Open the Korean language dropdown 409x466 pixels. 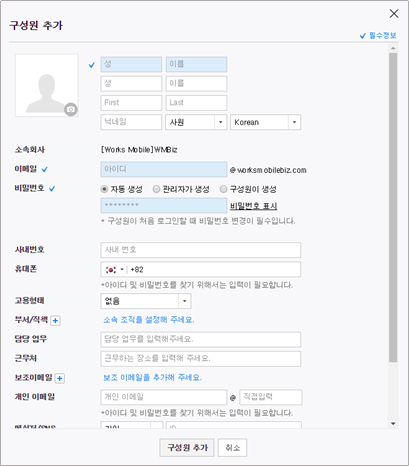266,122
